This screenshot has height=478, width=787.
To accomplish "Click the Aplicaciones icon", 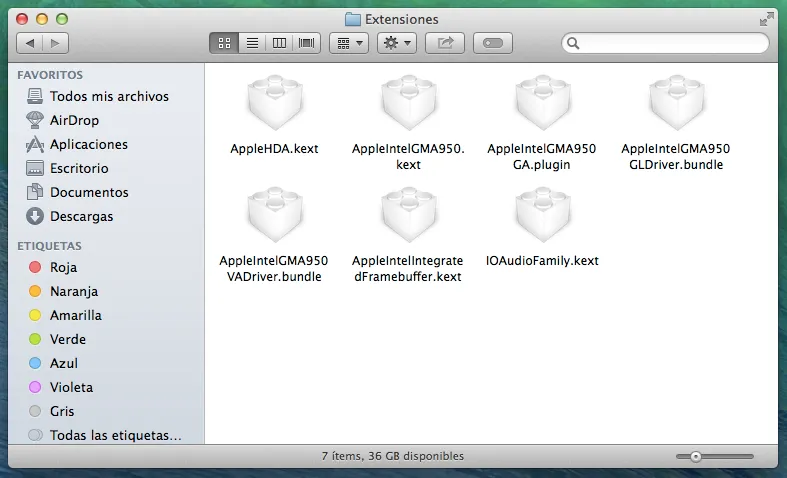I will point(35,145).
